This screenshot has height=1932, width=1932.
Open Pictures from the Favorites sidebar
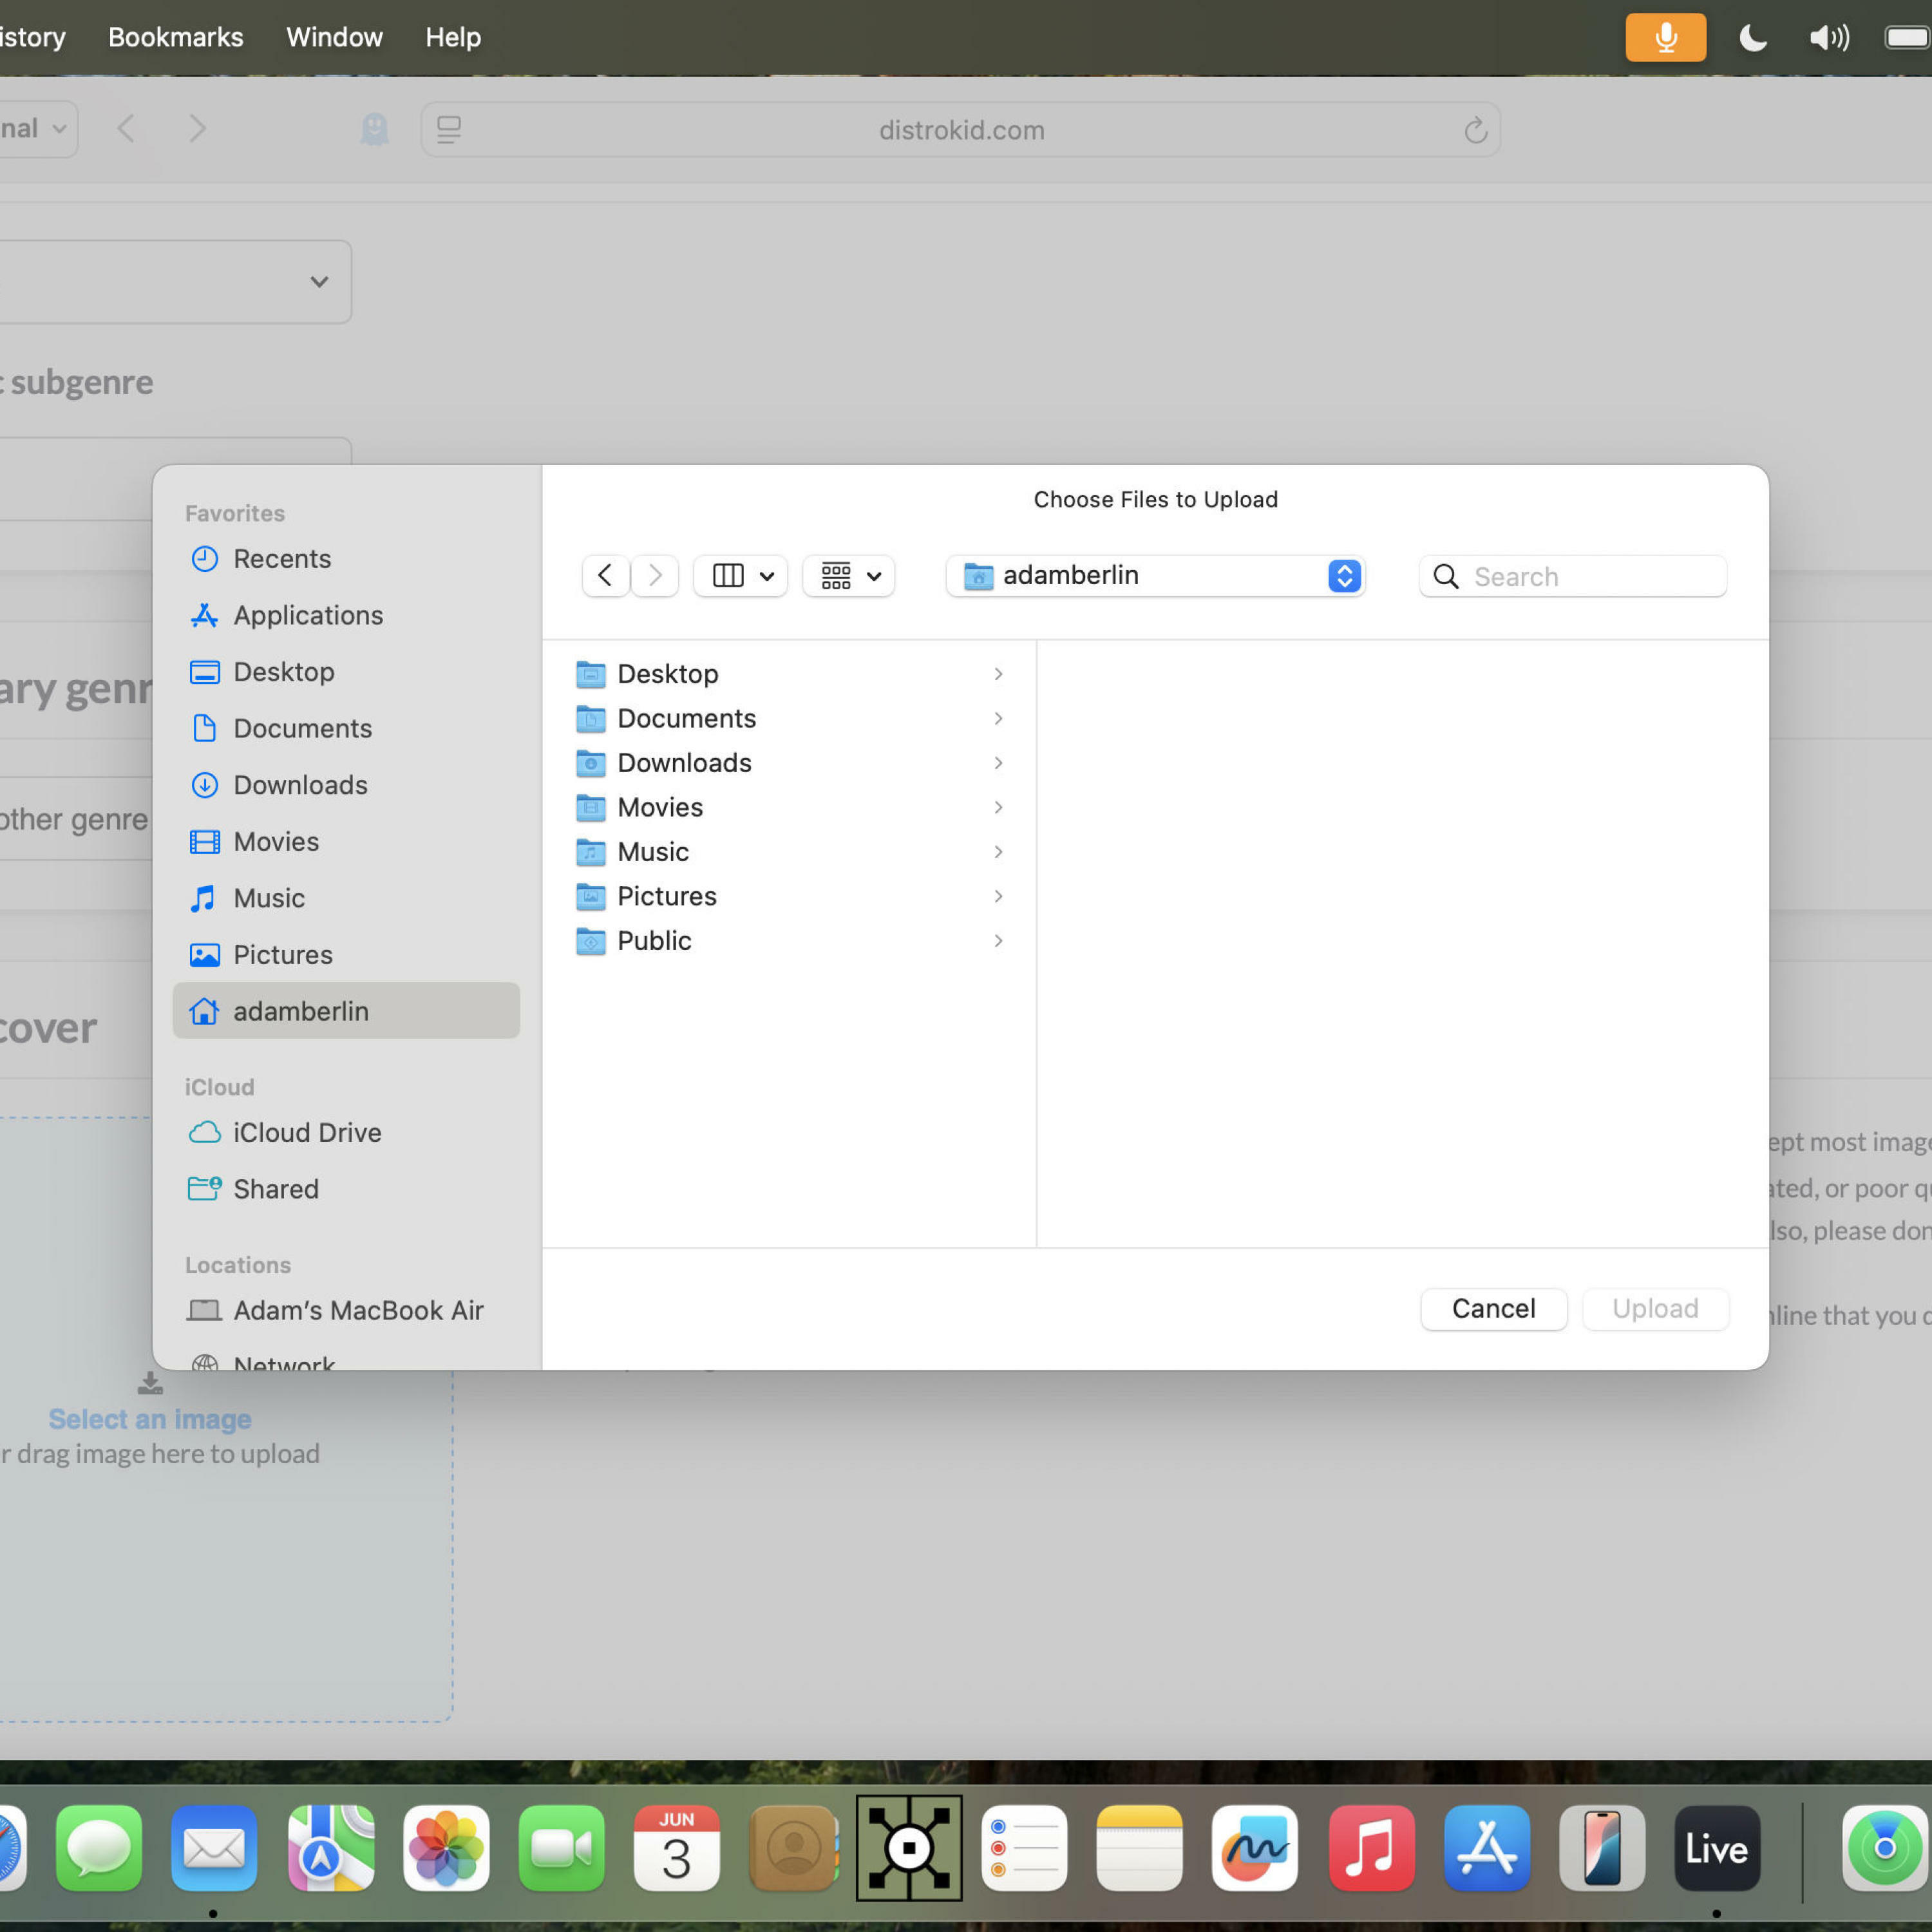tap(345, 954)
